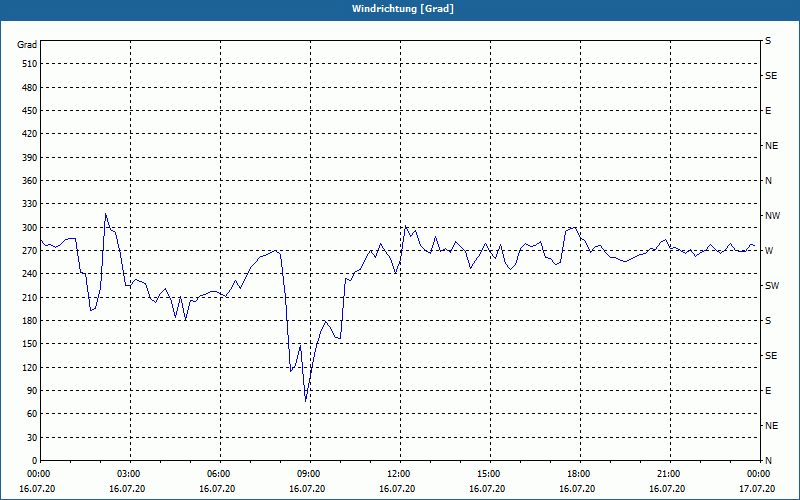Select the SW compass label on right axis

coord(772,286)
